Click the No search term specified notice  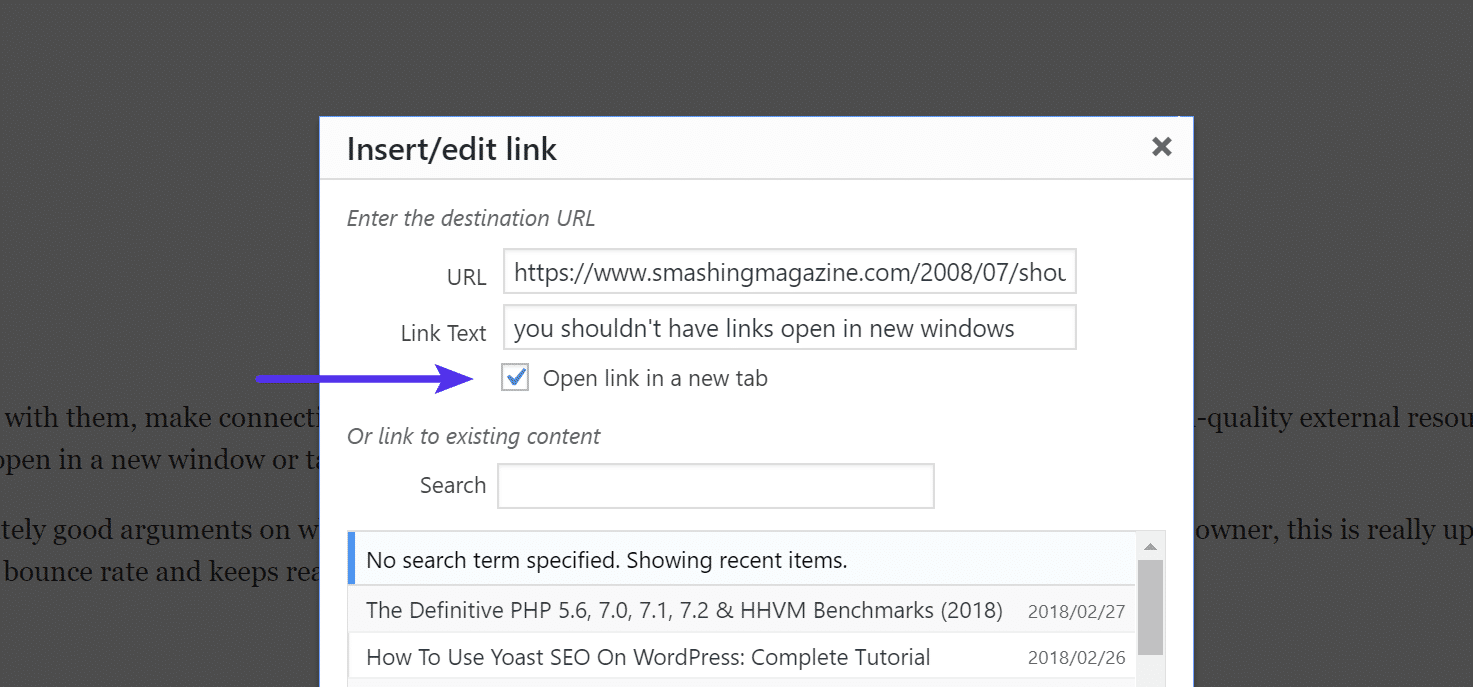point(606,559)
